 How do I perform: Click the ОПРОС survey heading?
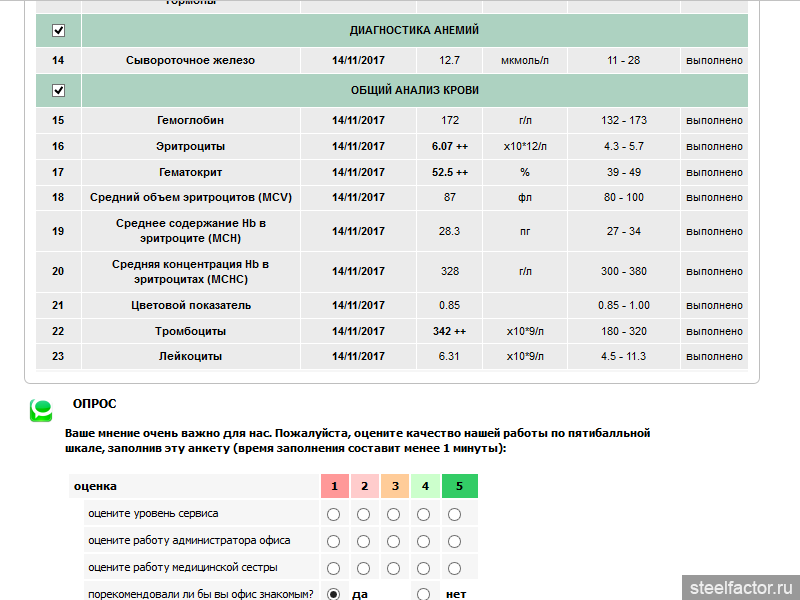click(94, 404)
